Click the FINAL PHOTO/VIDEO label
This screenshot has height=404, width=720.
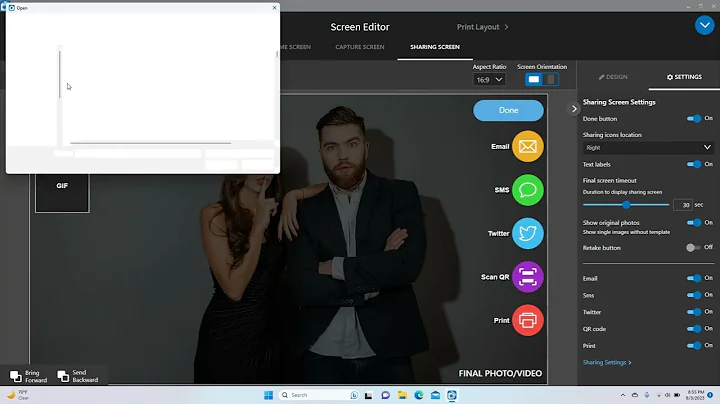pos(500,373)
